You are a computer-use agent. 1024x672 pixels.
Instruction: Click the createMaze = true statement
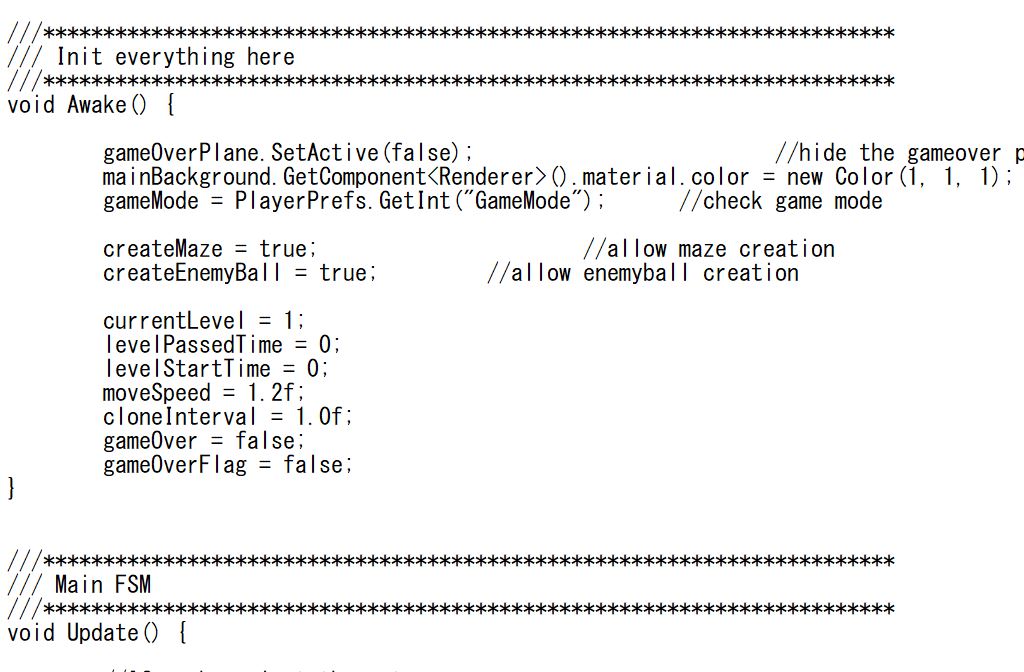click(x=210, y=249)
